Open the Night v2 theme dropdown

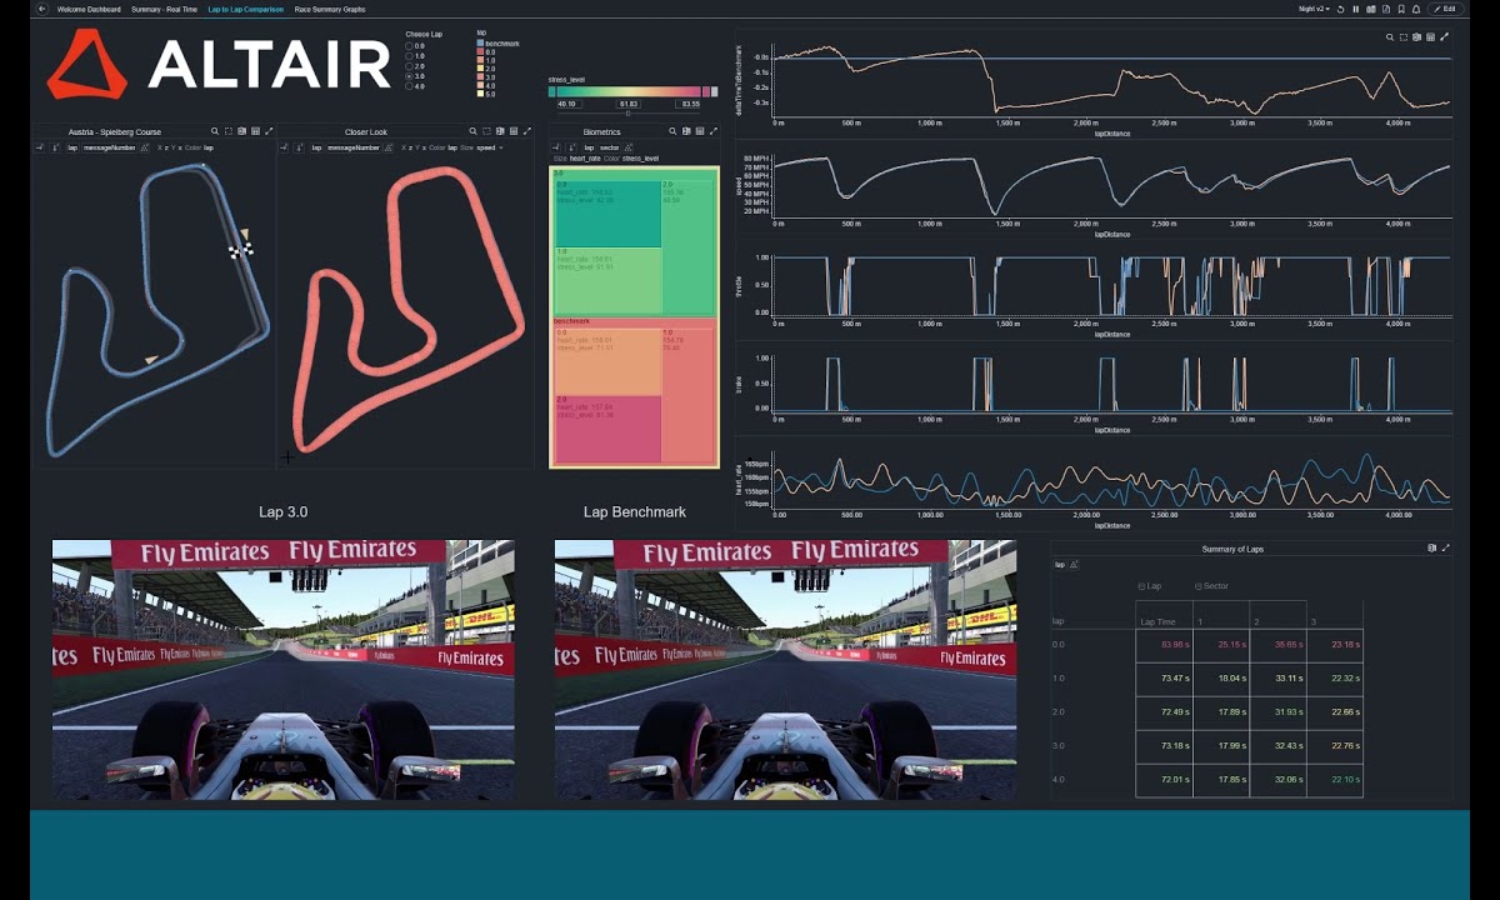[1314, 9]
